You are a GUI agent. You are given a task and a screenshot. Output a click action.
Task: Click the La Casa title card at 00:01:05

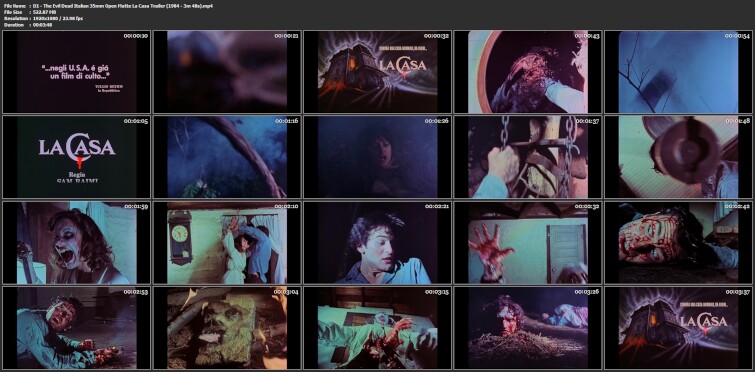(x=77, y=157)
